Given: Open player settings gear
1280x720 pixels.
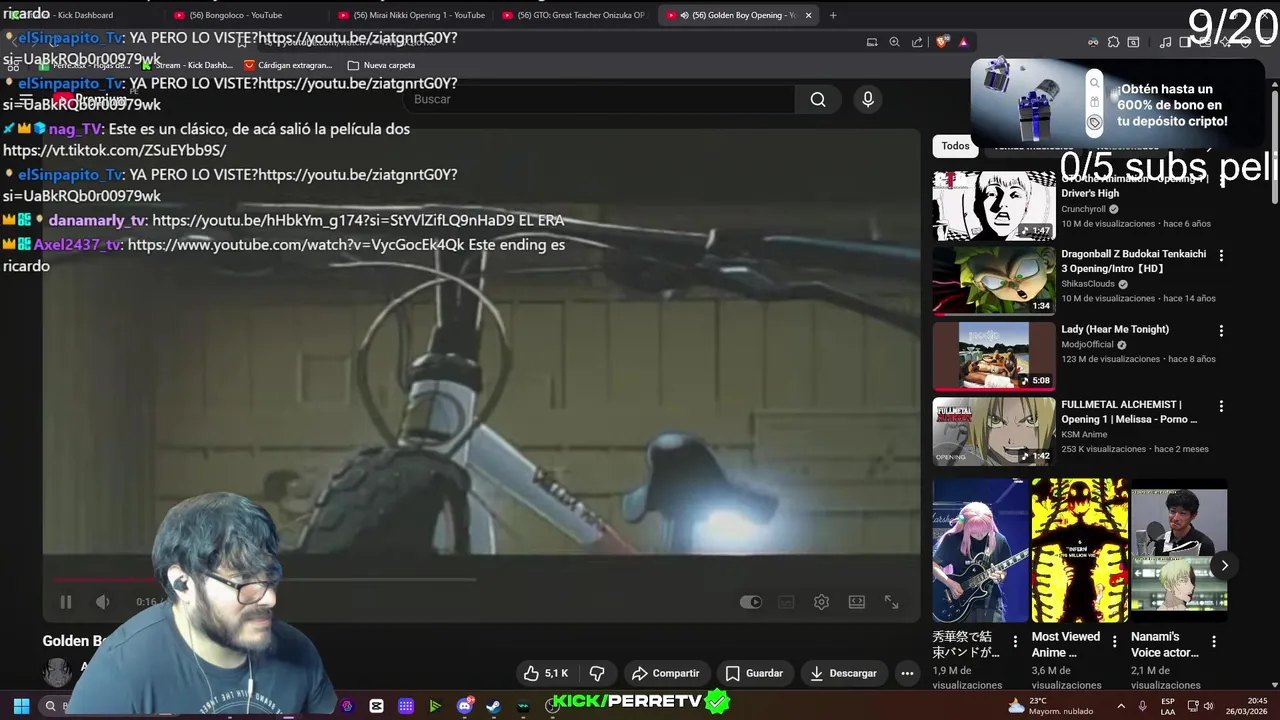Looking at the screenshot, I should 821,602.
